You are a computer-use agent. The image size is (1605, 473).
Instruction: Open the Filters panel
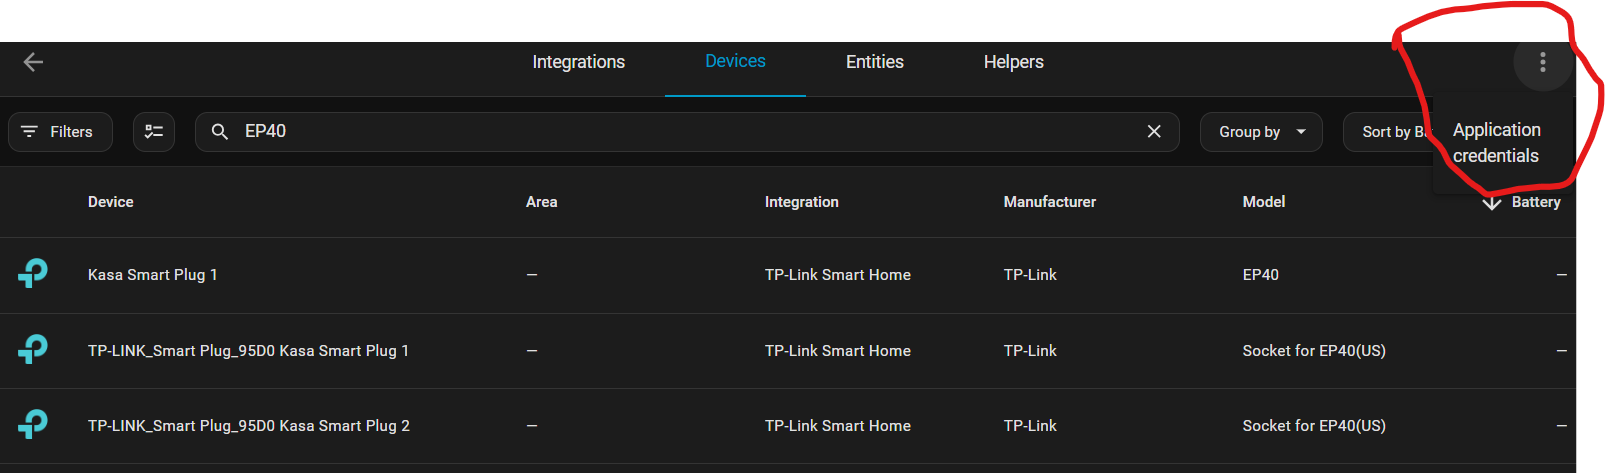[60, 131]
